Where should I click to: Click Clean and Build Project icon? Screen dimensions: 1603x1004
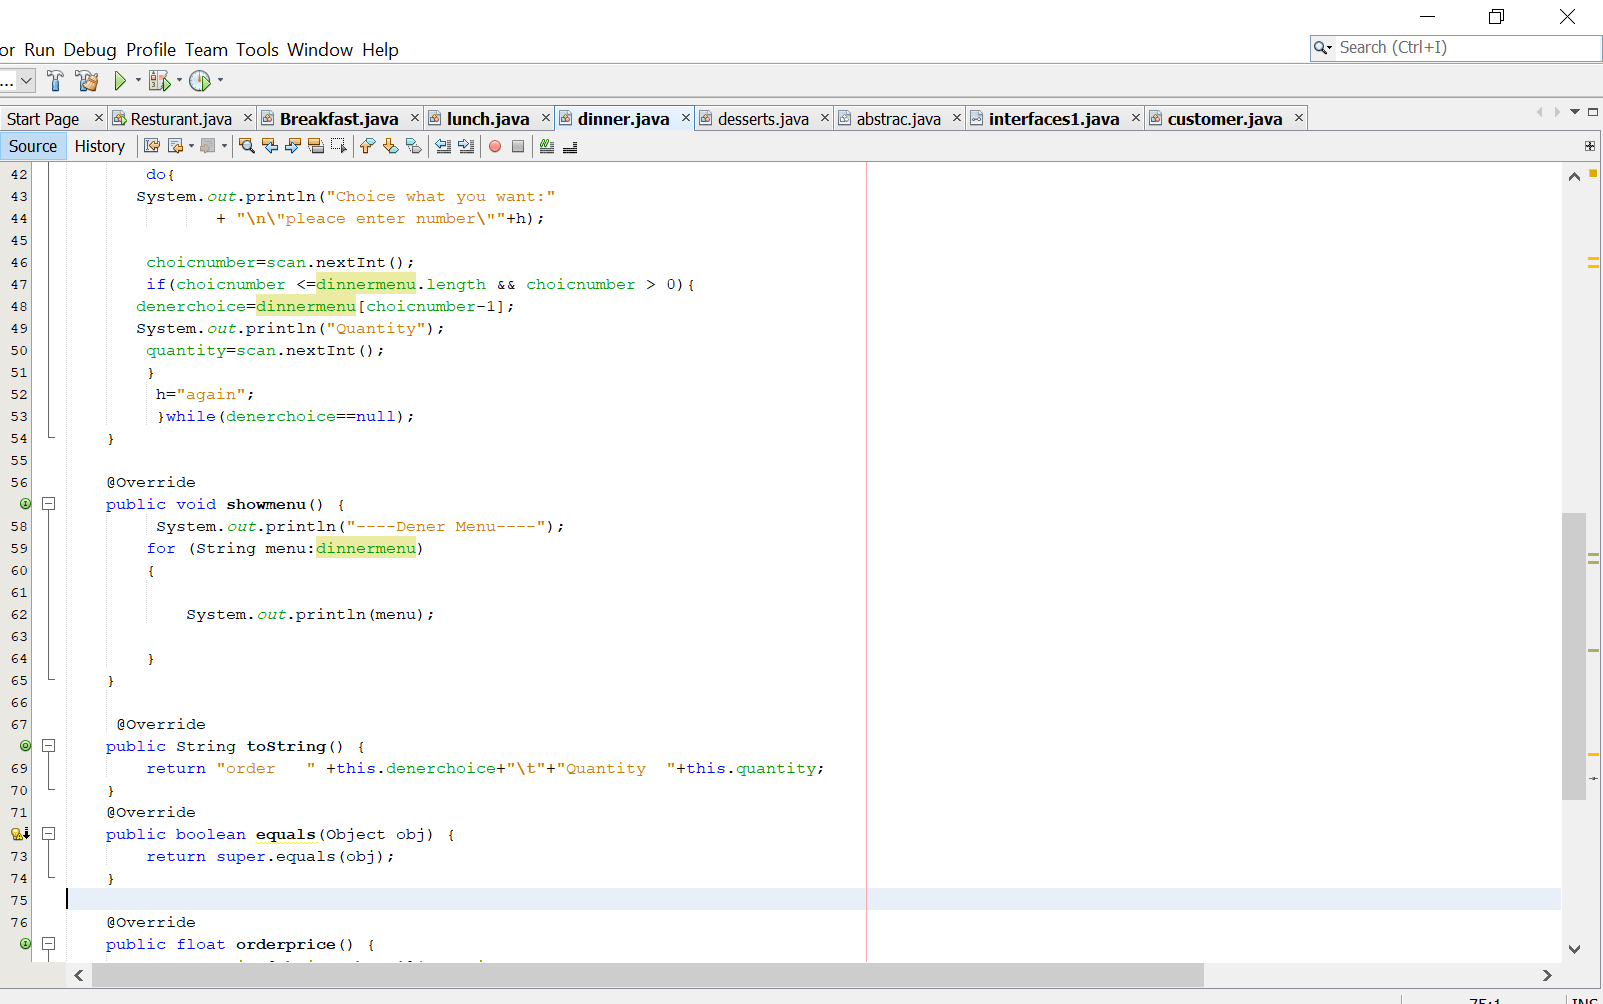87,81
